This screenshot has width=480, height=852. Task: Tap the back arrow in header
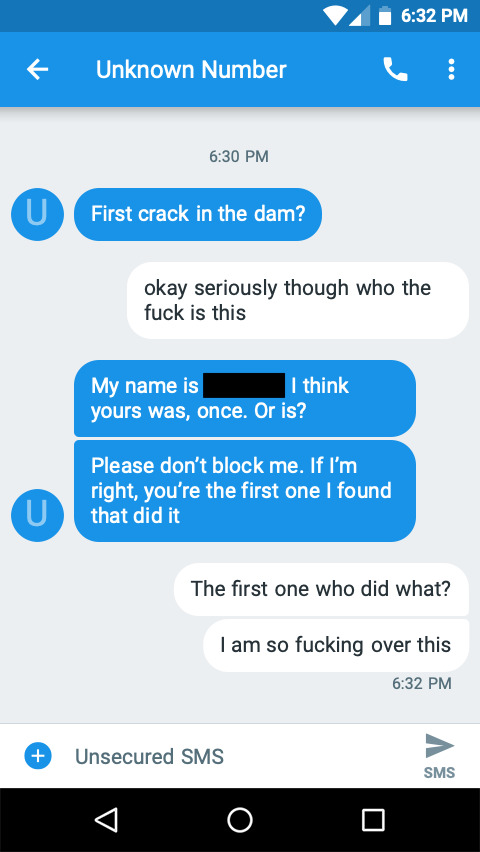[x=38, y=70]
